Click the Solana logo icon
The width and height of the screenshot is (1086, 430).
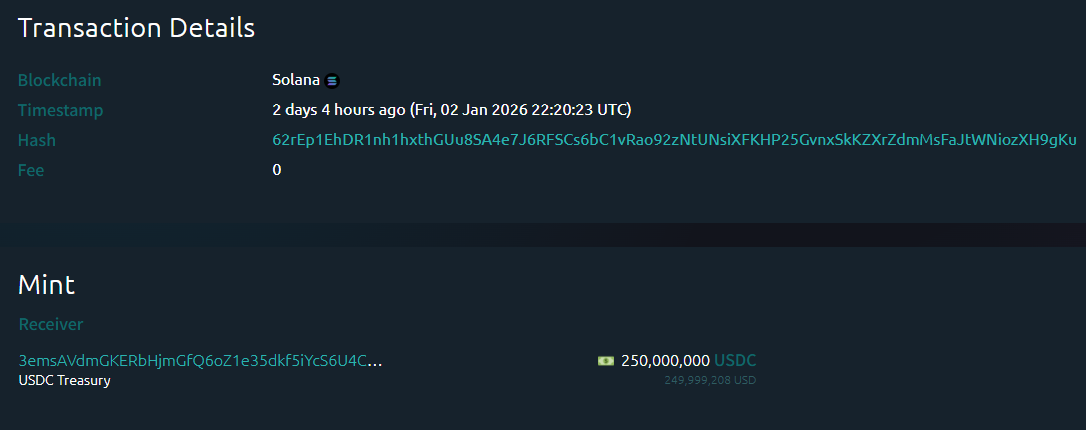click(332, 81)
